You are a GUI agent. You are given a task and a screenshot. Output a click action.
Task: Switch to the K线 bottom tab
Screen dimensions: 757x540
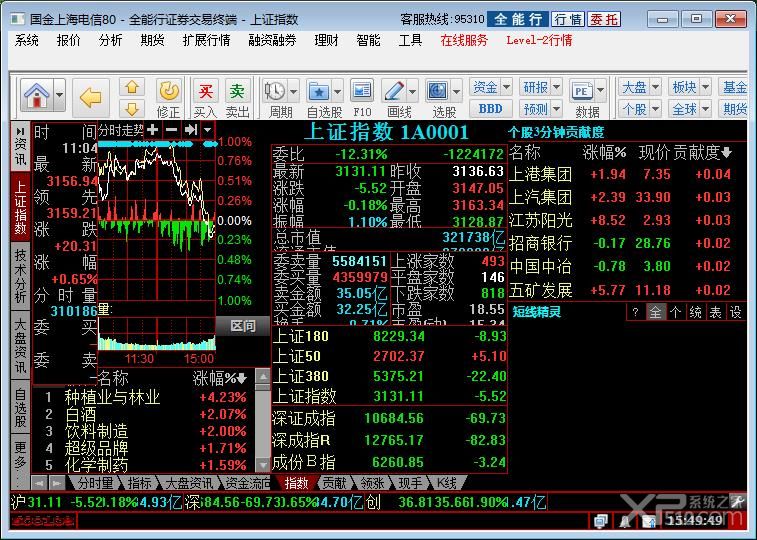tap(446, 483)
